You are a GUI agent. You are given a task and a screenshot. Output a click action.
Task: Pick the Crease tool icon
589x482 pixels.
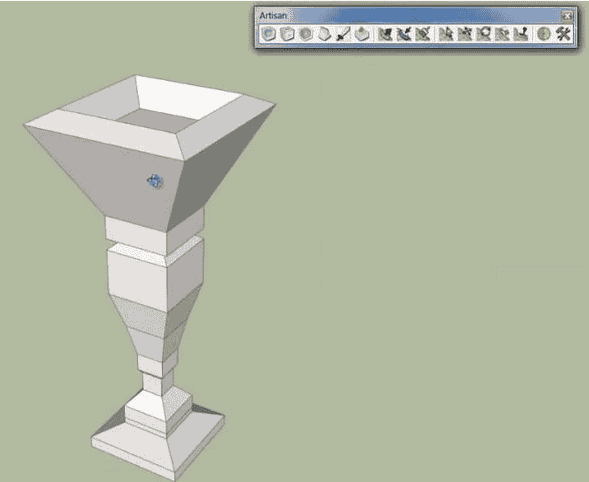pos(325,34)
